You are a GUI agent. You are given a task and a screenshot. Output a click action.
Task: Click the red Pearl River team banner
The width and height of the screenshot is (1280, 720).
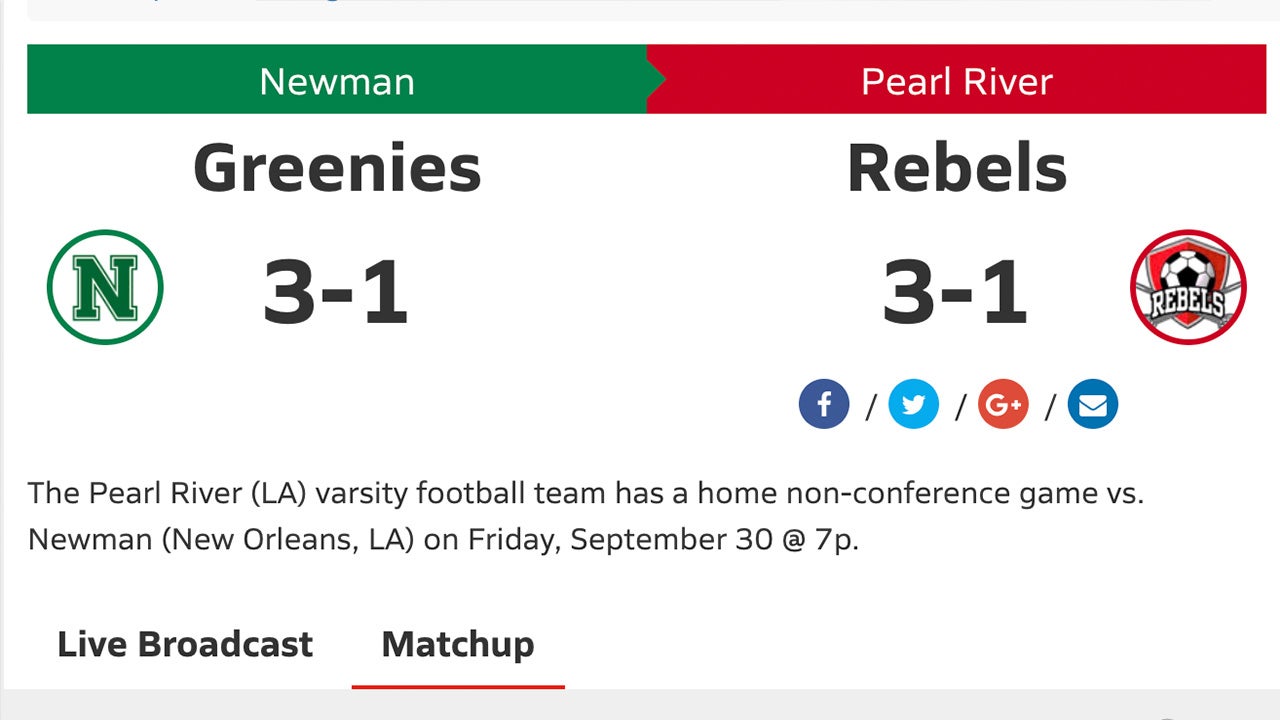coord(955,80)
